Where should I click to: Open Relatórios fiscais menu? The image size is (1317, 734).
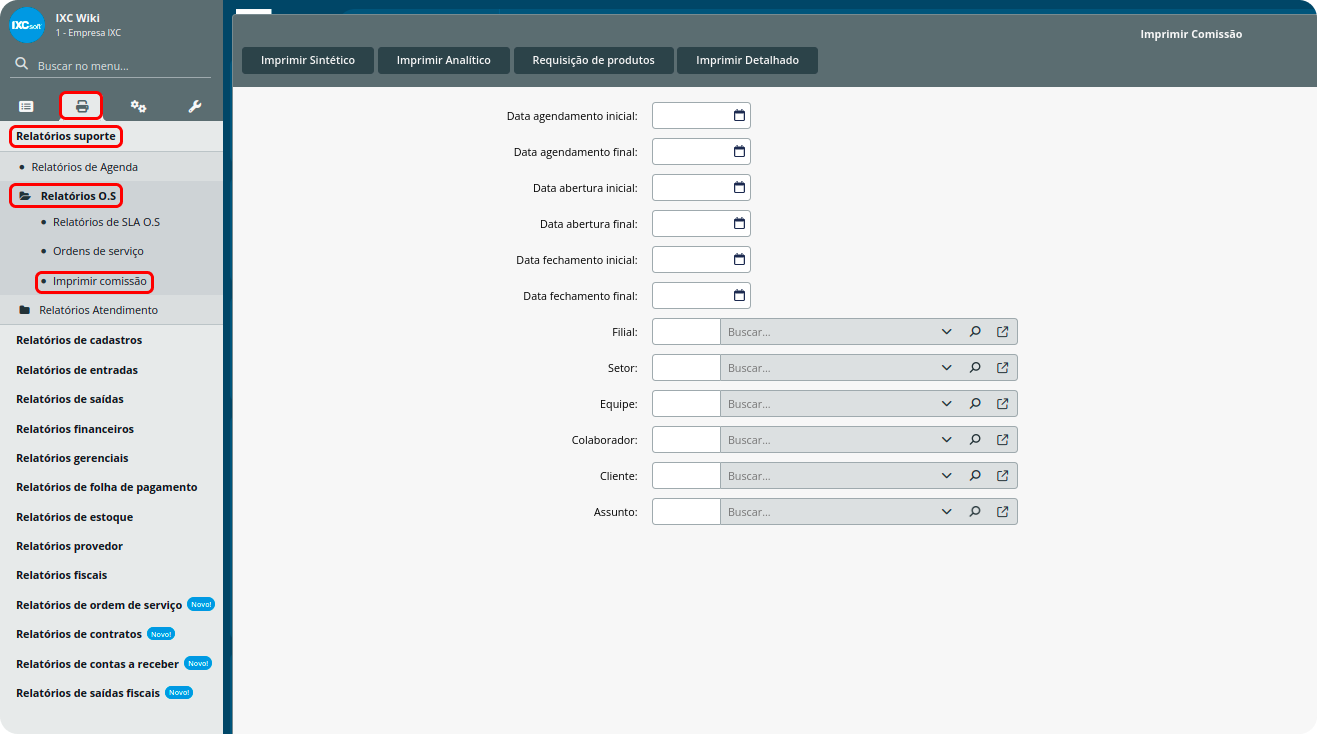click(62, 575)
